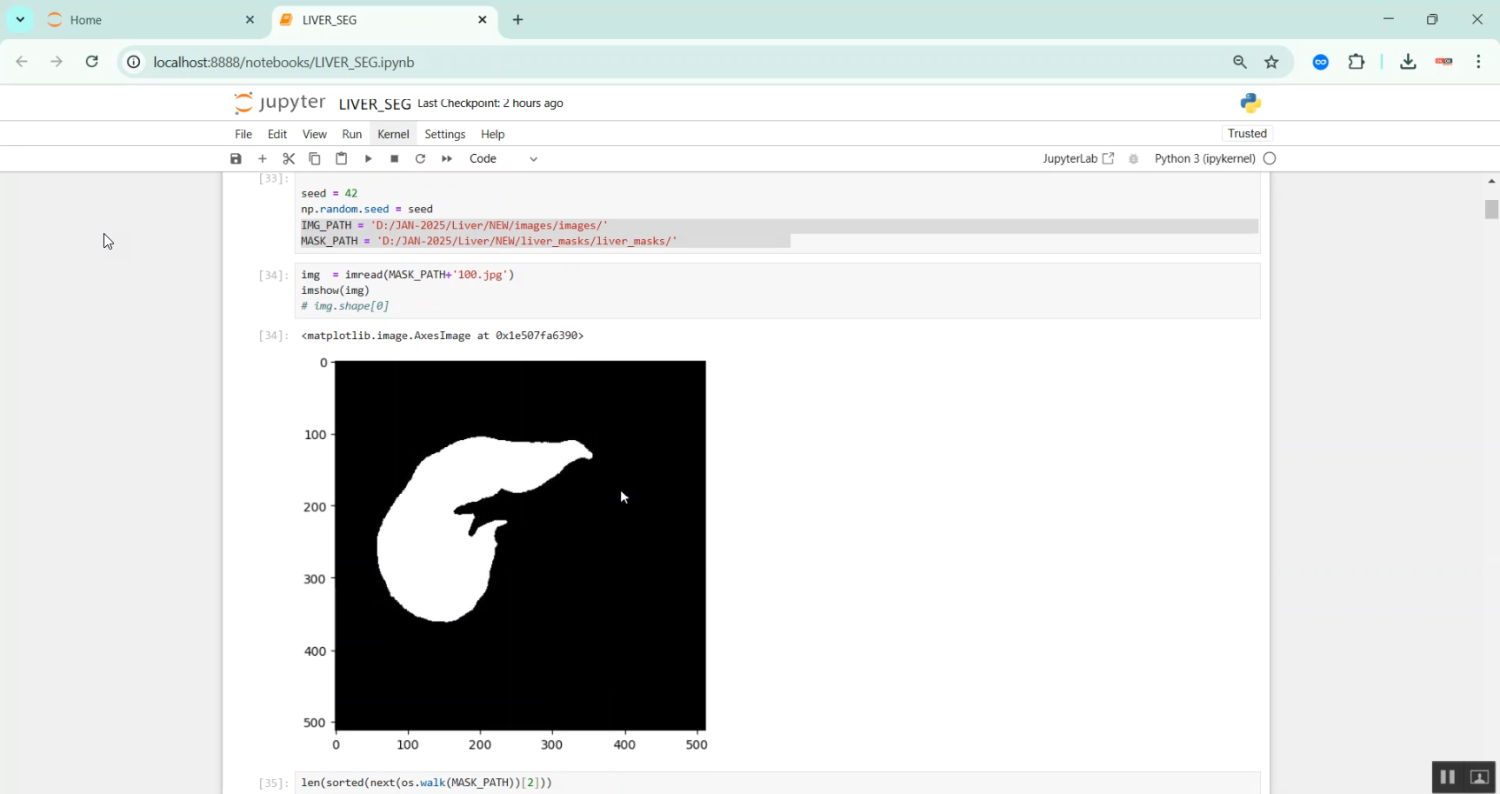Interrupt the kernel with the stop icon
This screenshot has width=1500, height=794.
click(x=394, y=159)
